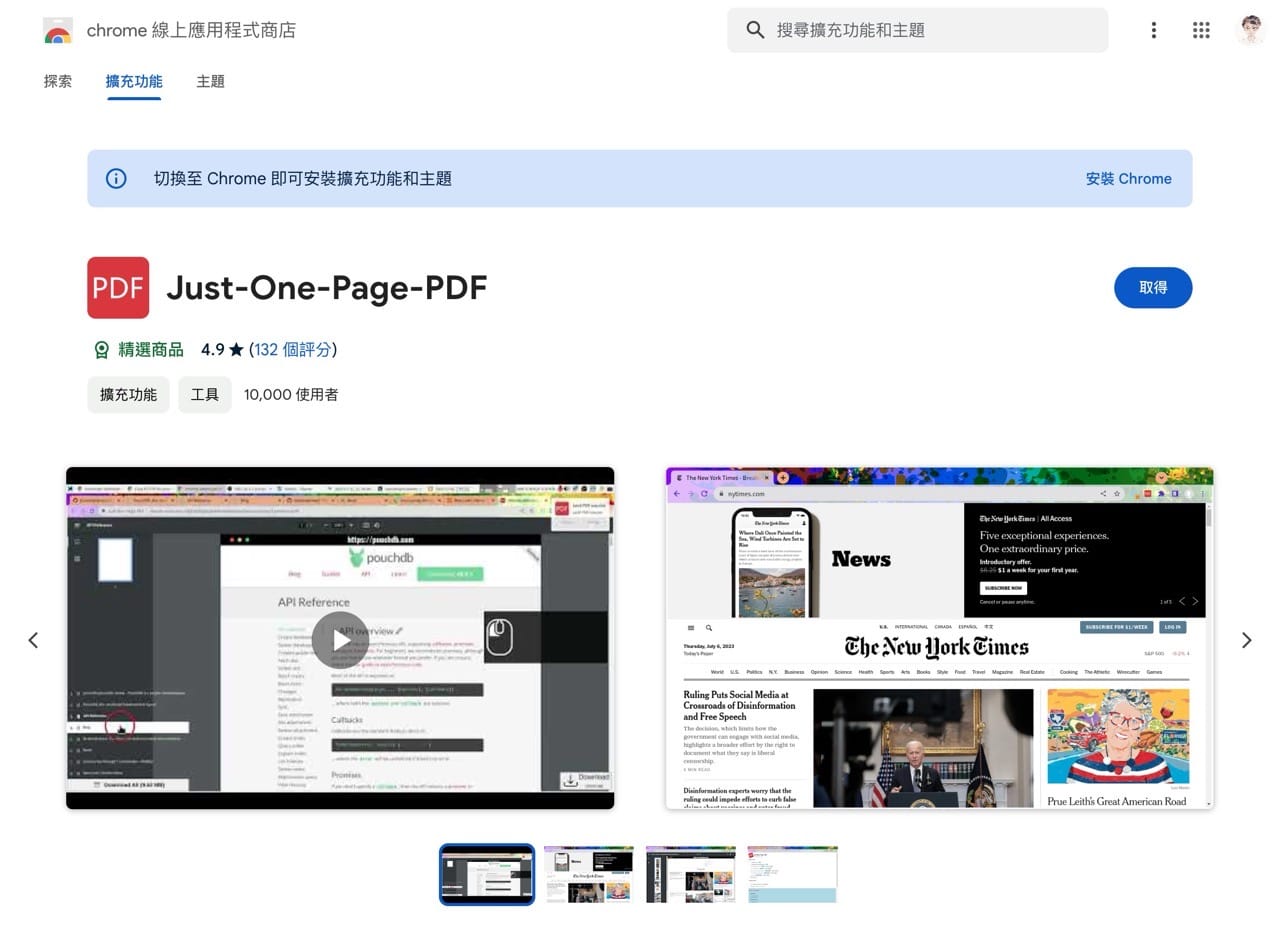The width and height of the screenshot is (1280, 928).
Task: Play the extension preview video
Action: pos(340,639)
